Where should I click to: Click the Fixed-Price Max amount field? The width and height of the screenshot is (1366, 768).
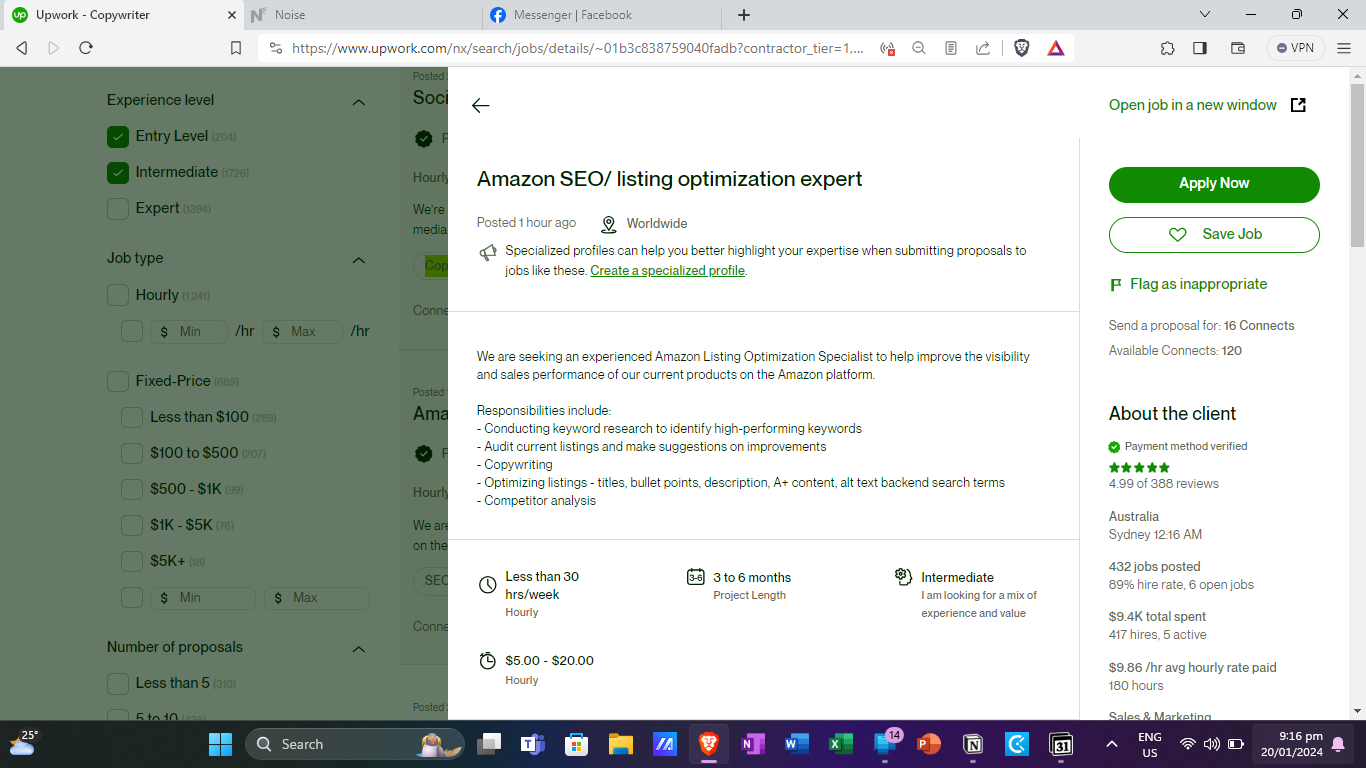(317, 598)
